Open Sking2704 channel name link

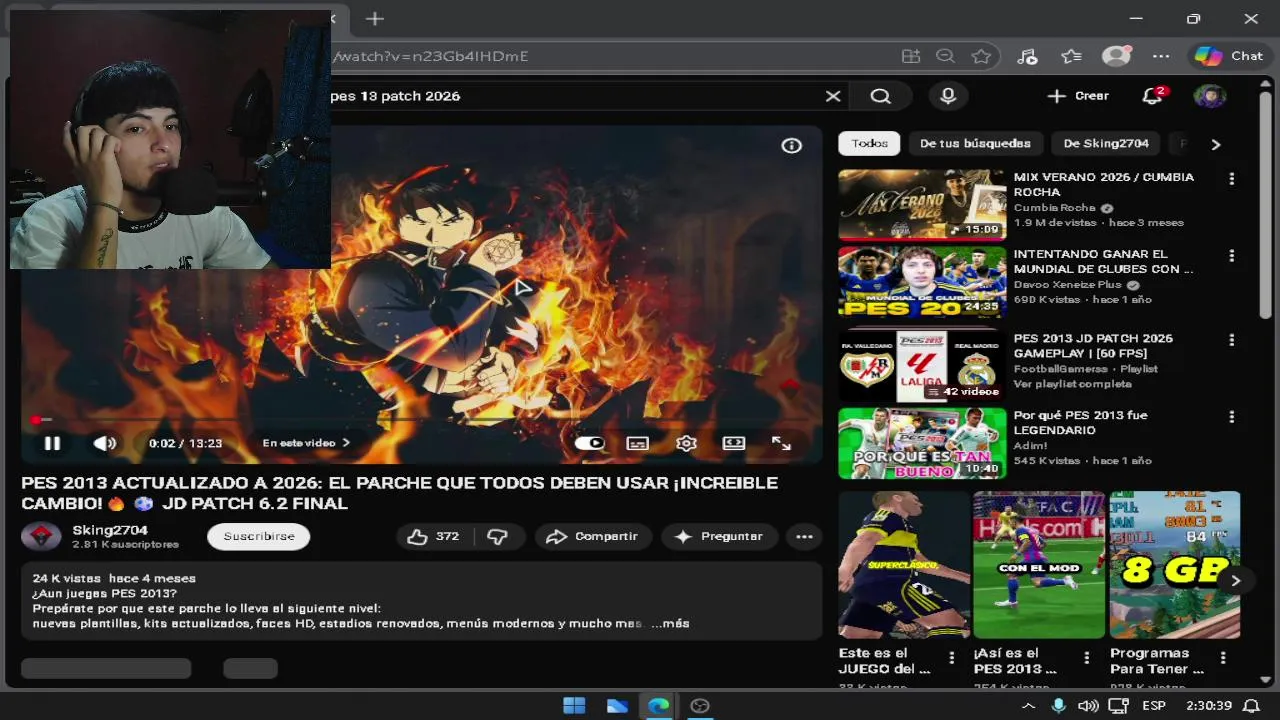110,530
